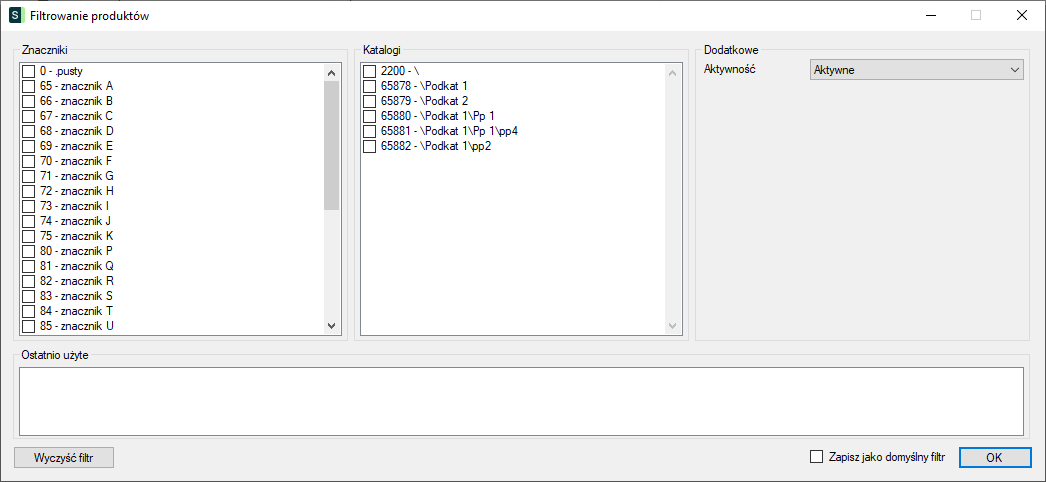Screen dimensions: 1046x482
Task: Check catalog '65878 - \Podkat 1'
Action: pos(370,86)
